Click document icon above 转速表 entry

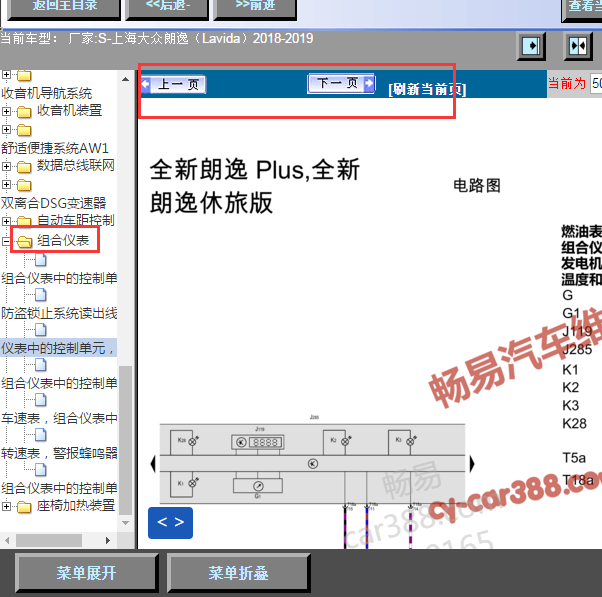[40, 434]
